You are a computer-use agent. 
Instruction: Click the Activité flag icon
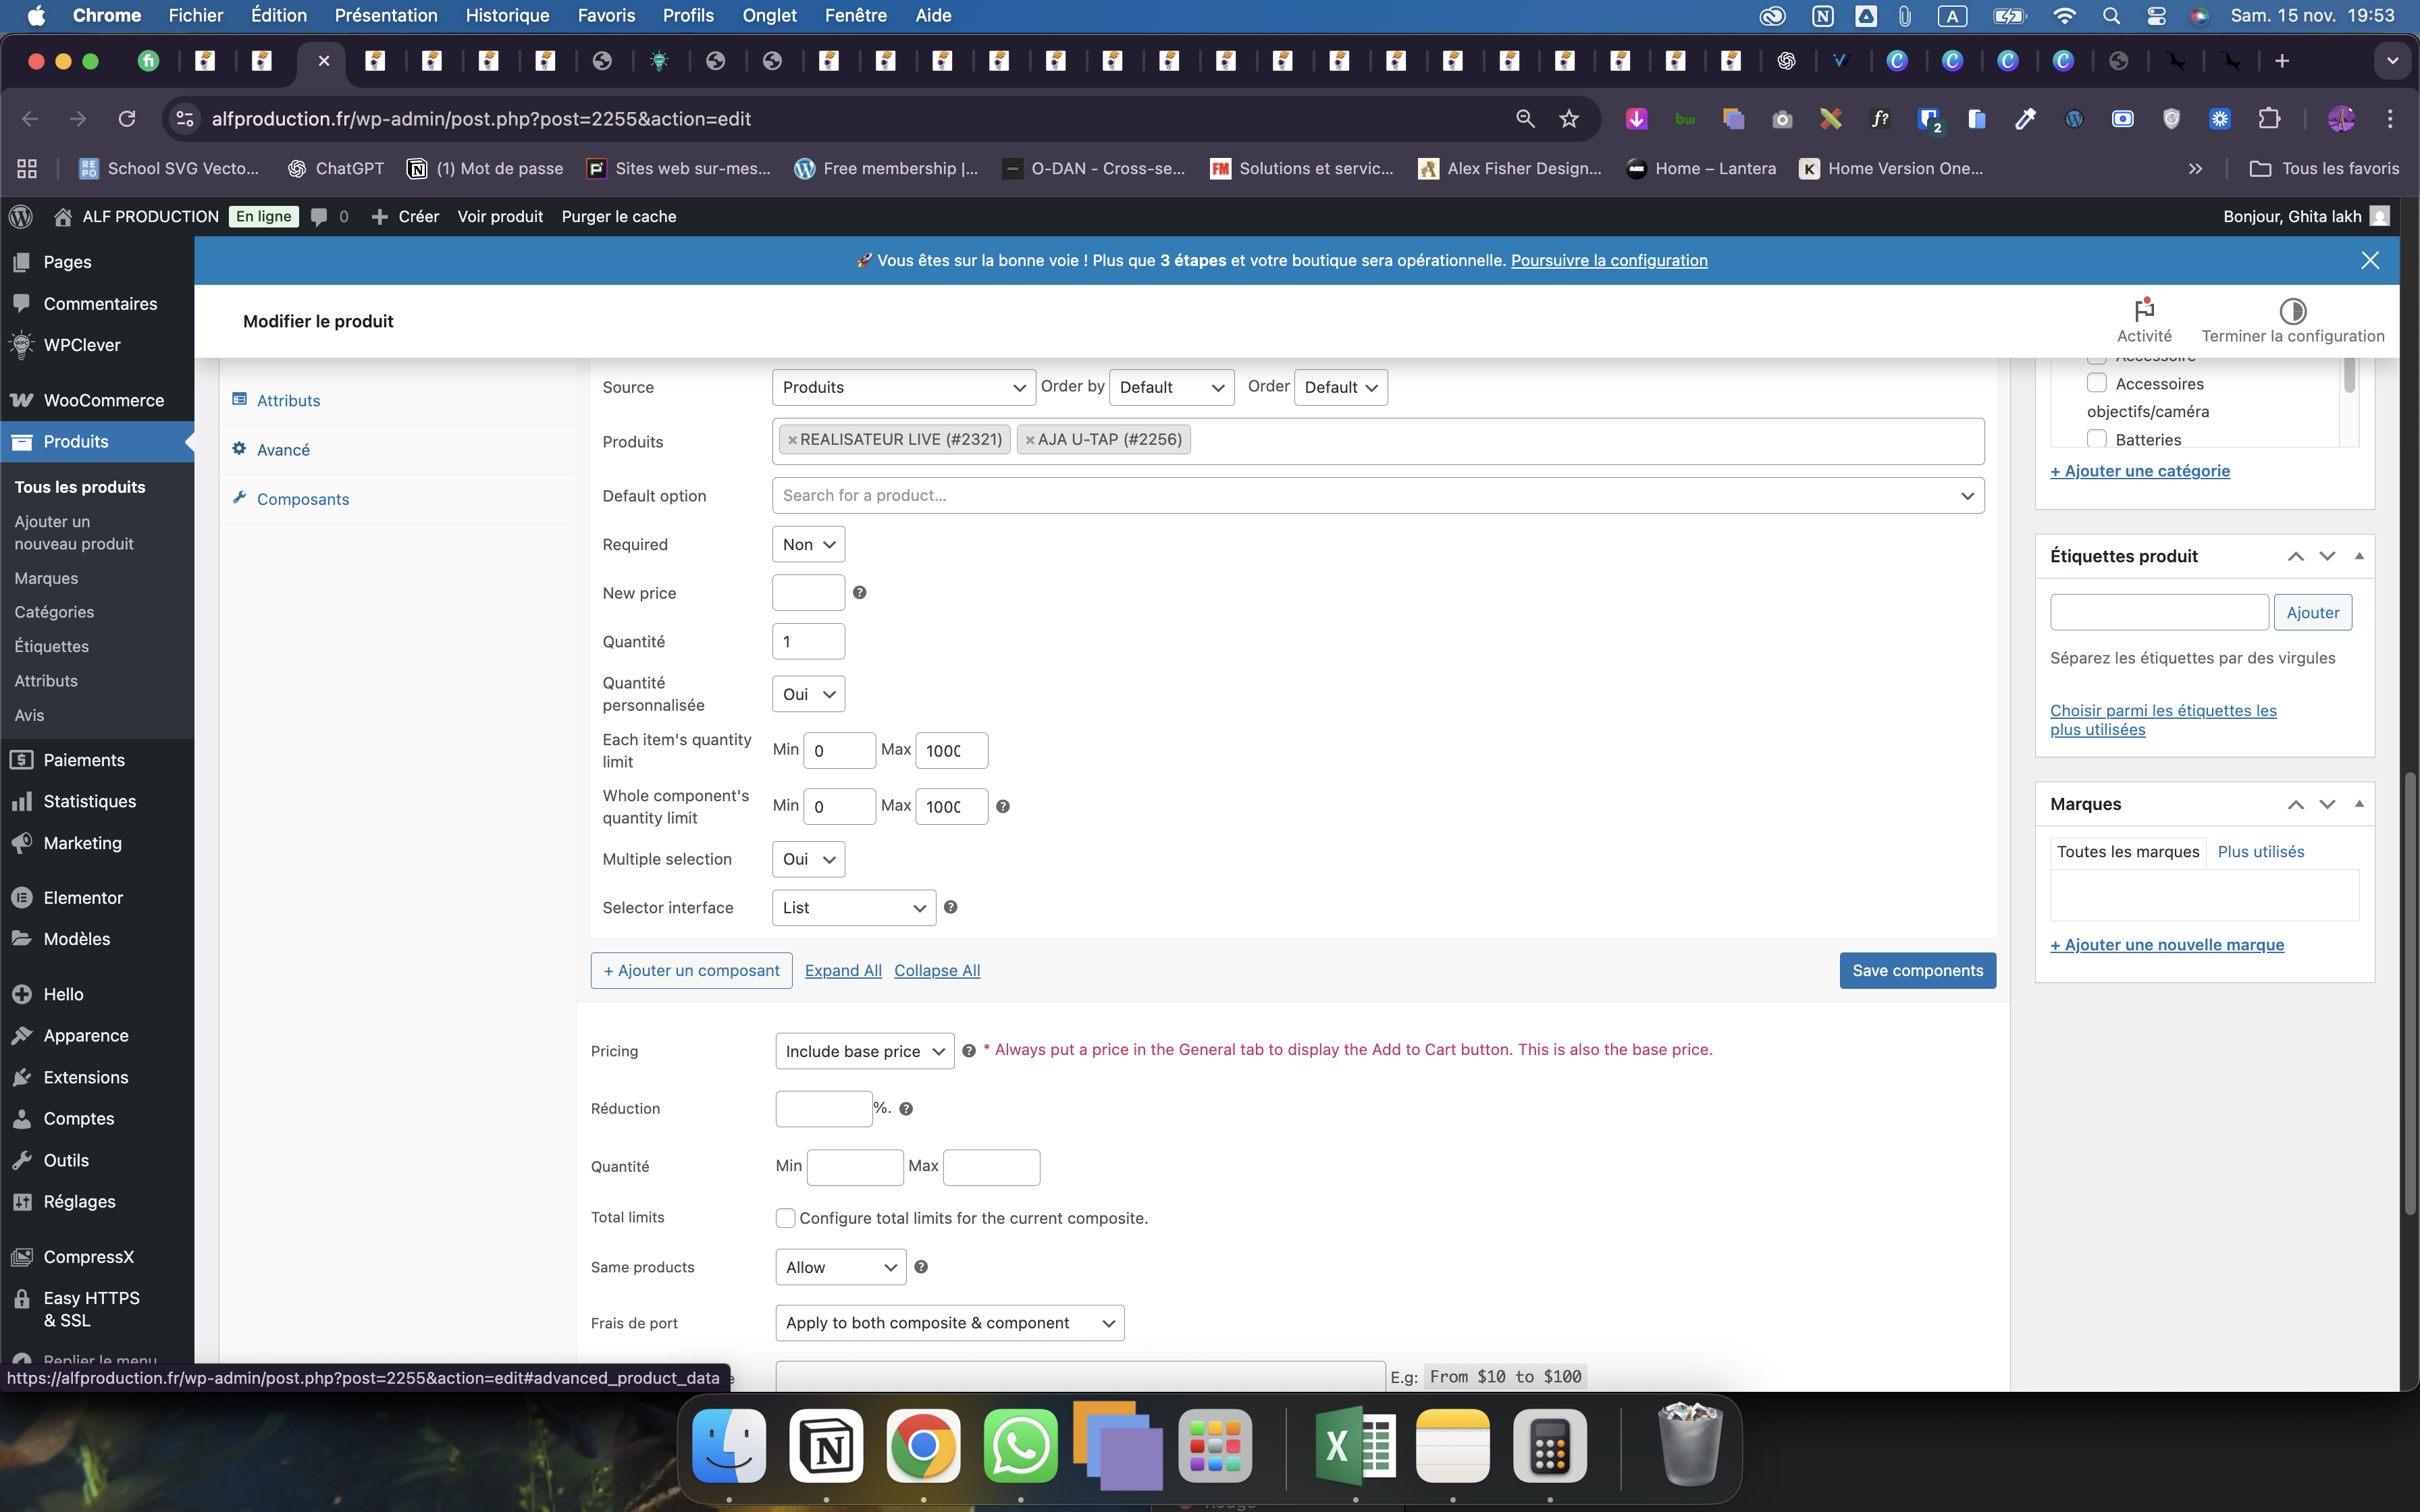[x=2143, y=310]
